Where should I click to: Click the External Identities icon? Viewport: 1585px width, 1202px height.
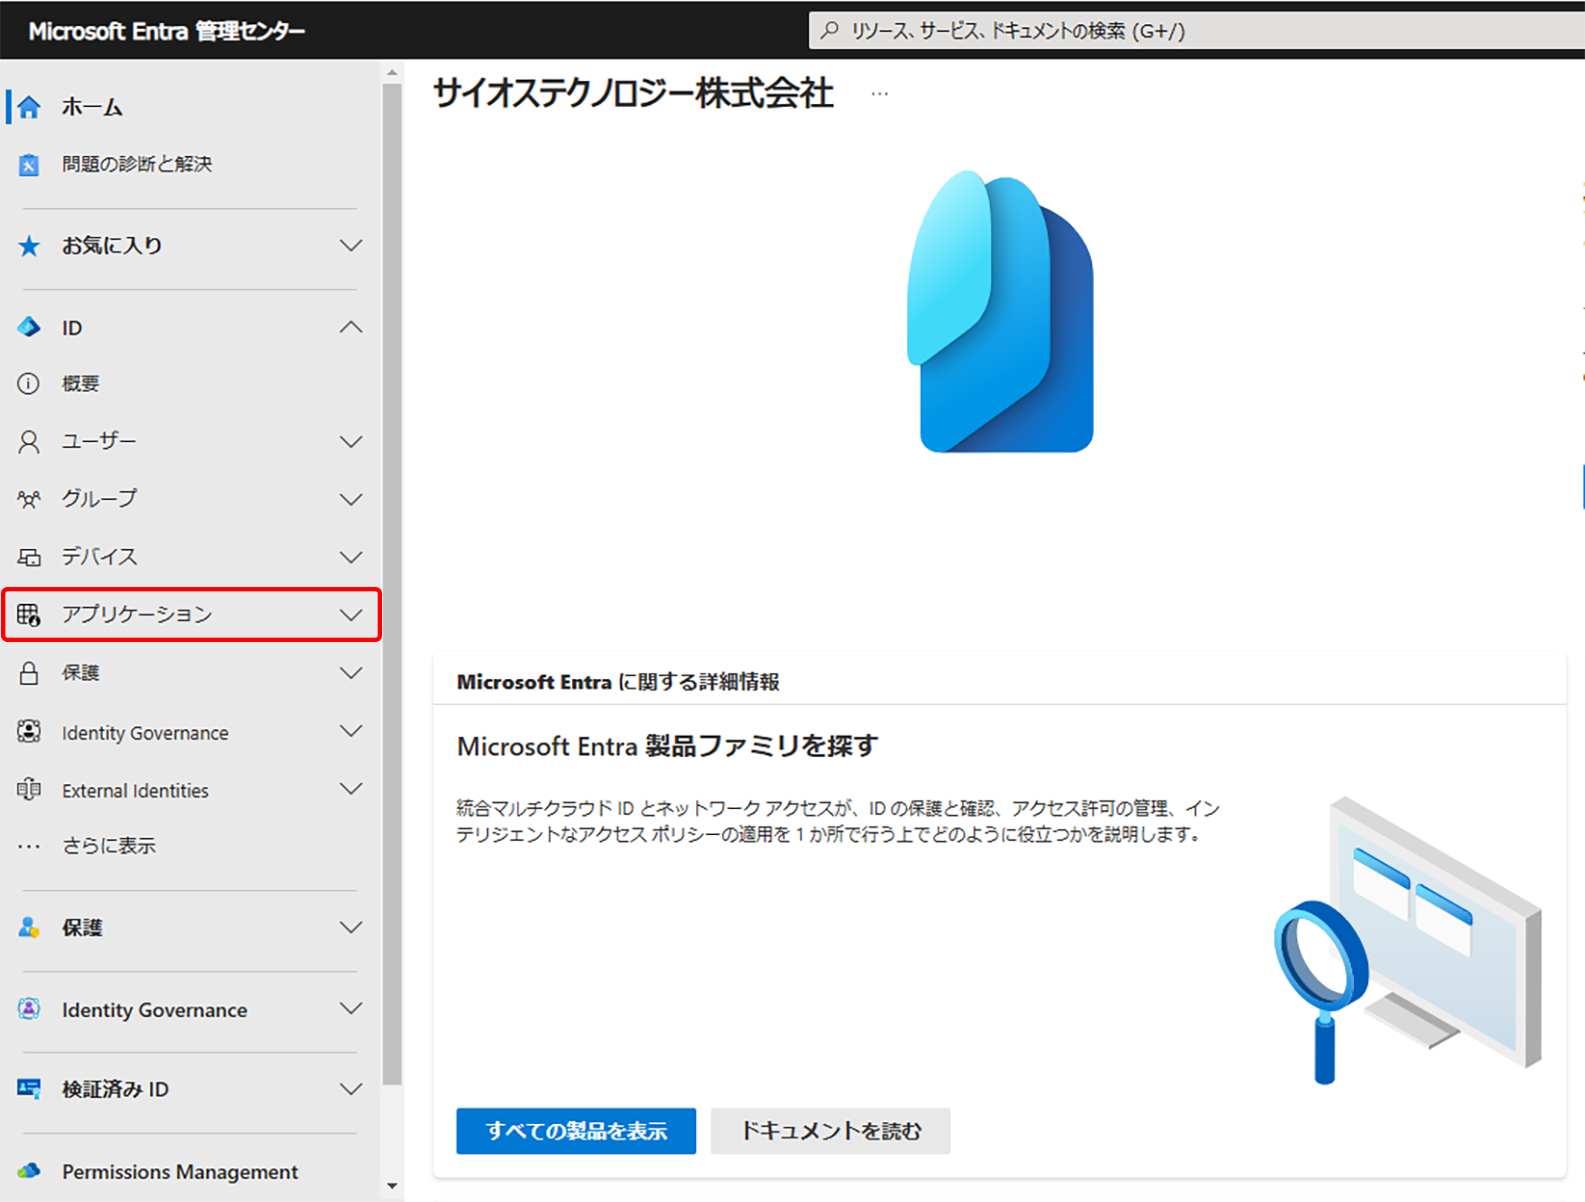[29, 790]
